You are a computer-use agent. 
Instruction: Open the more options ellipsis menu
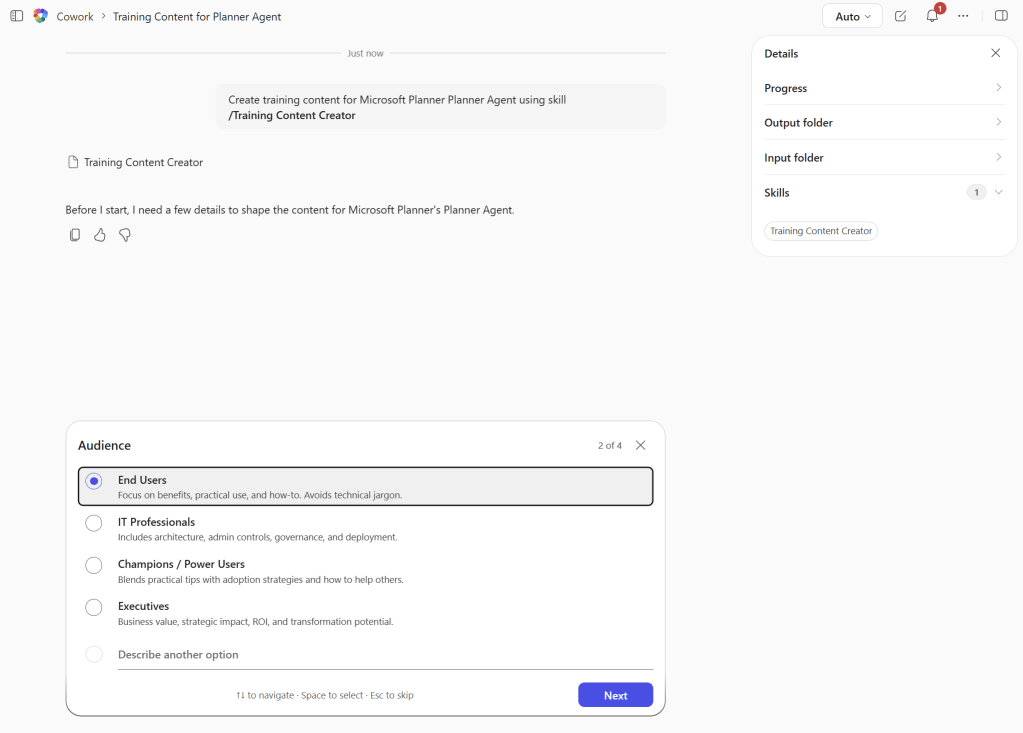point(963,16)
